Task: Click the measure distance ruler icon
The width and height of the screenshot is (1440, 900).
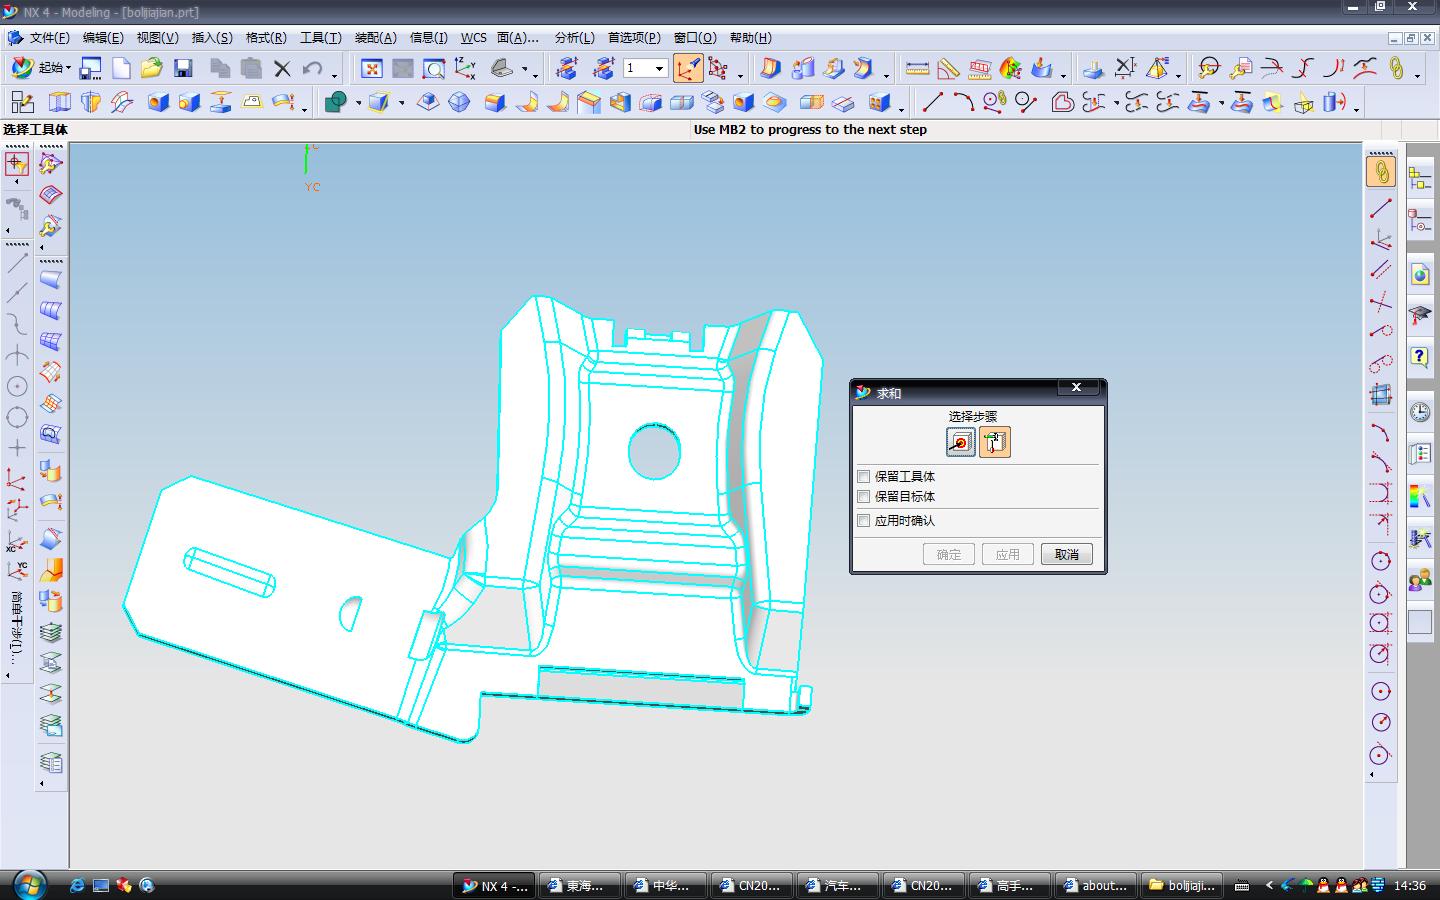Action: (917, 68)
